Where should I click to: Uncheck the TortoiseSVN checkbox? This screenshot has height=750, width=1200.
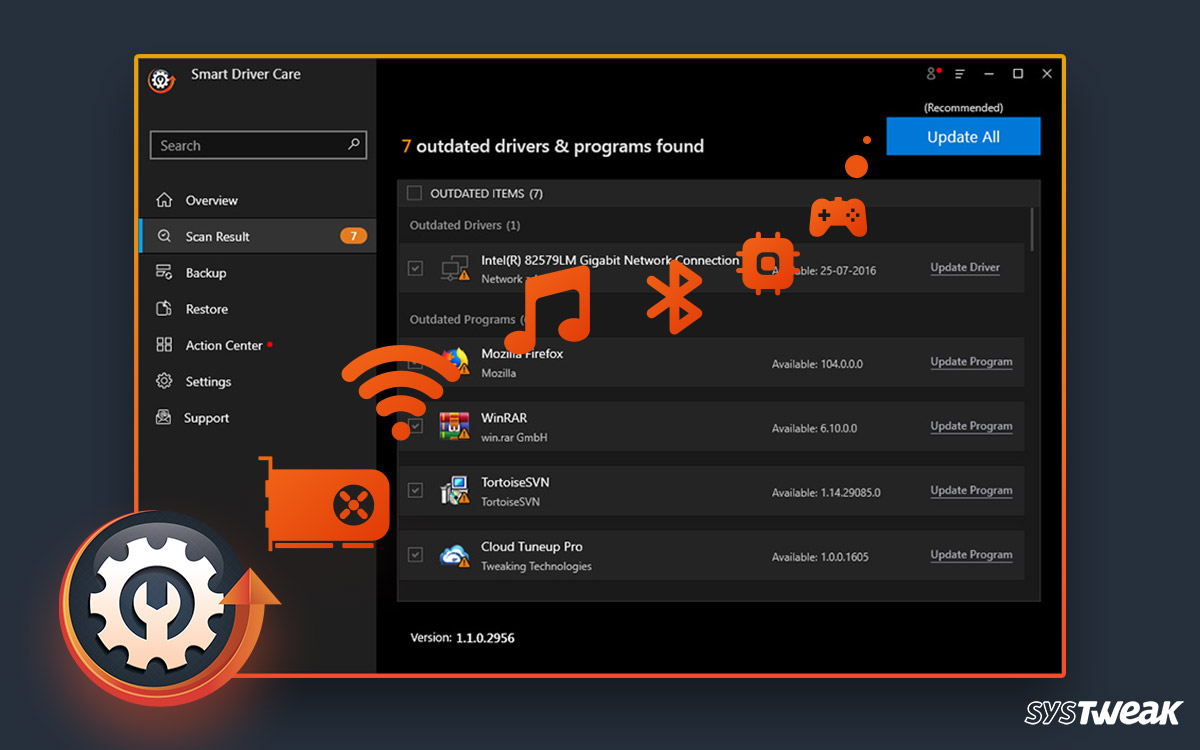point(415,491)
